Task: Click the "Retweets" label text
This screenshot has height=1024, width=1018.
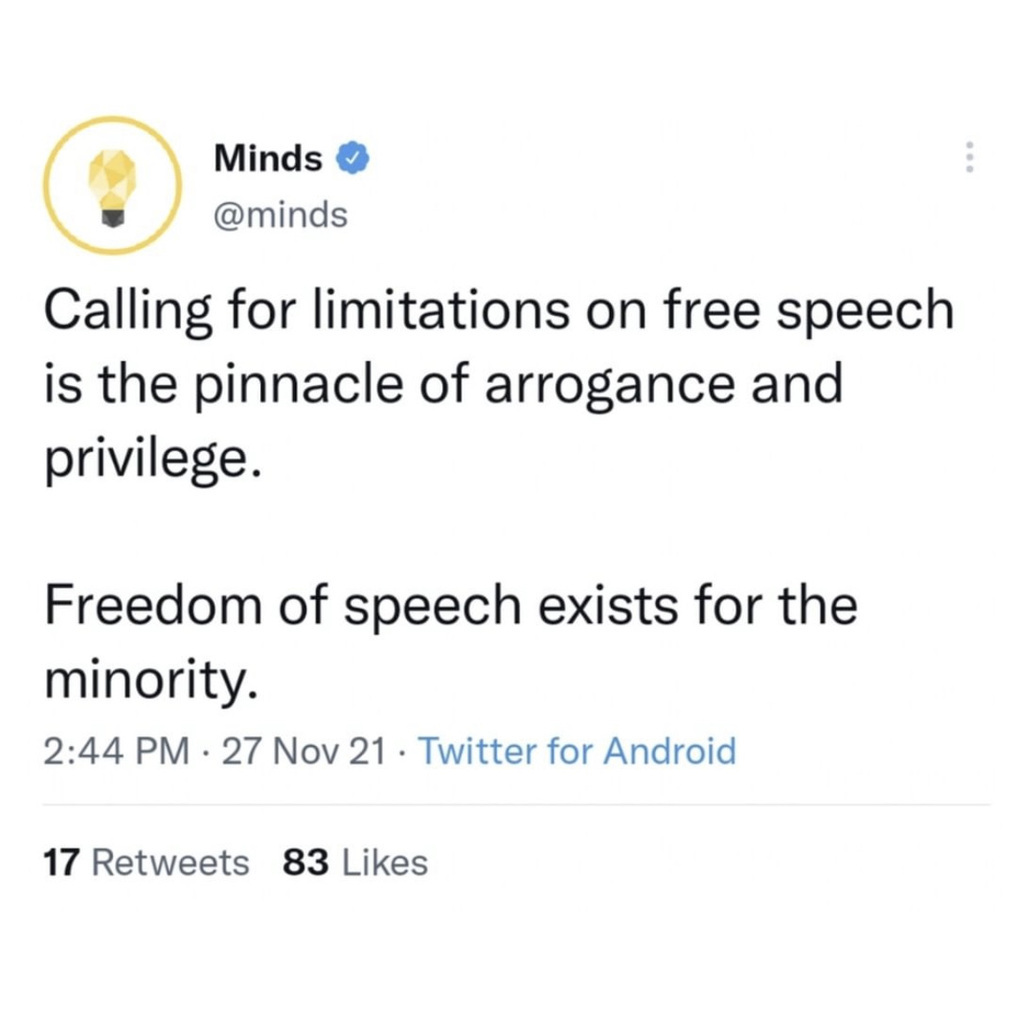Action: coord(170,862)
